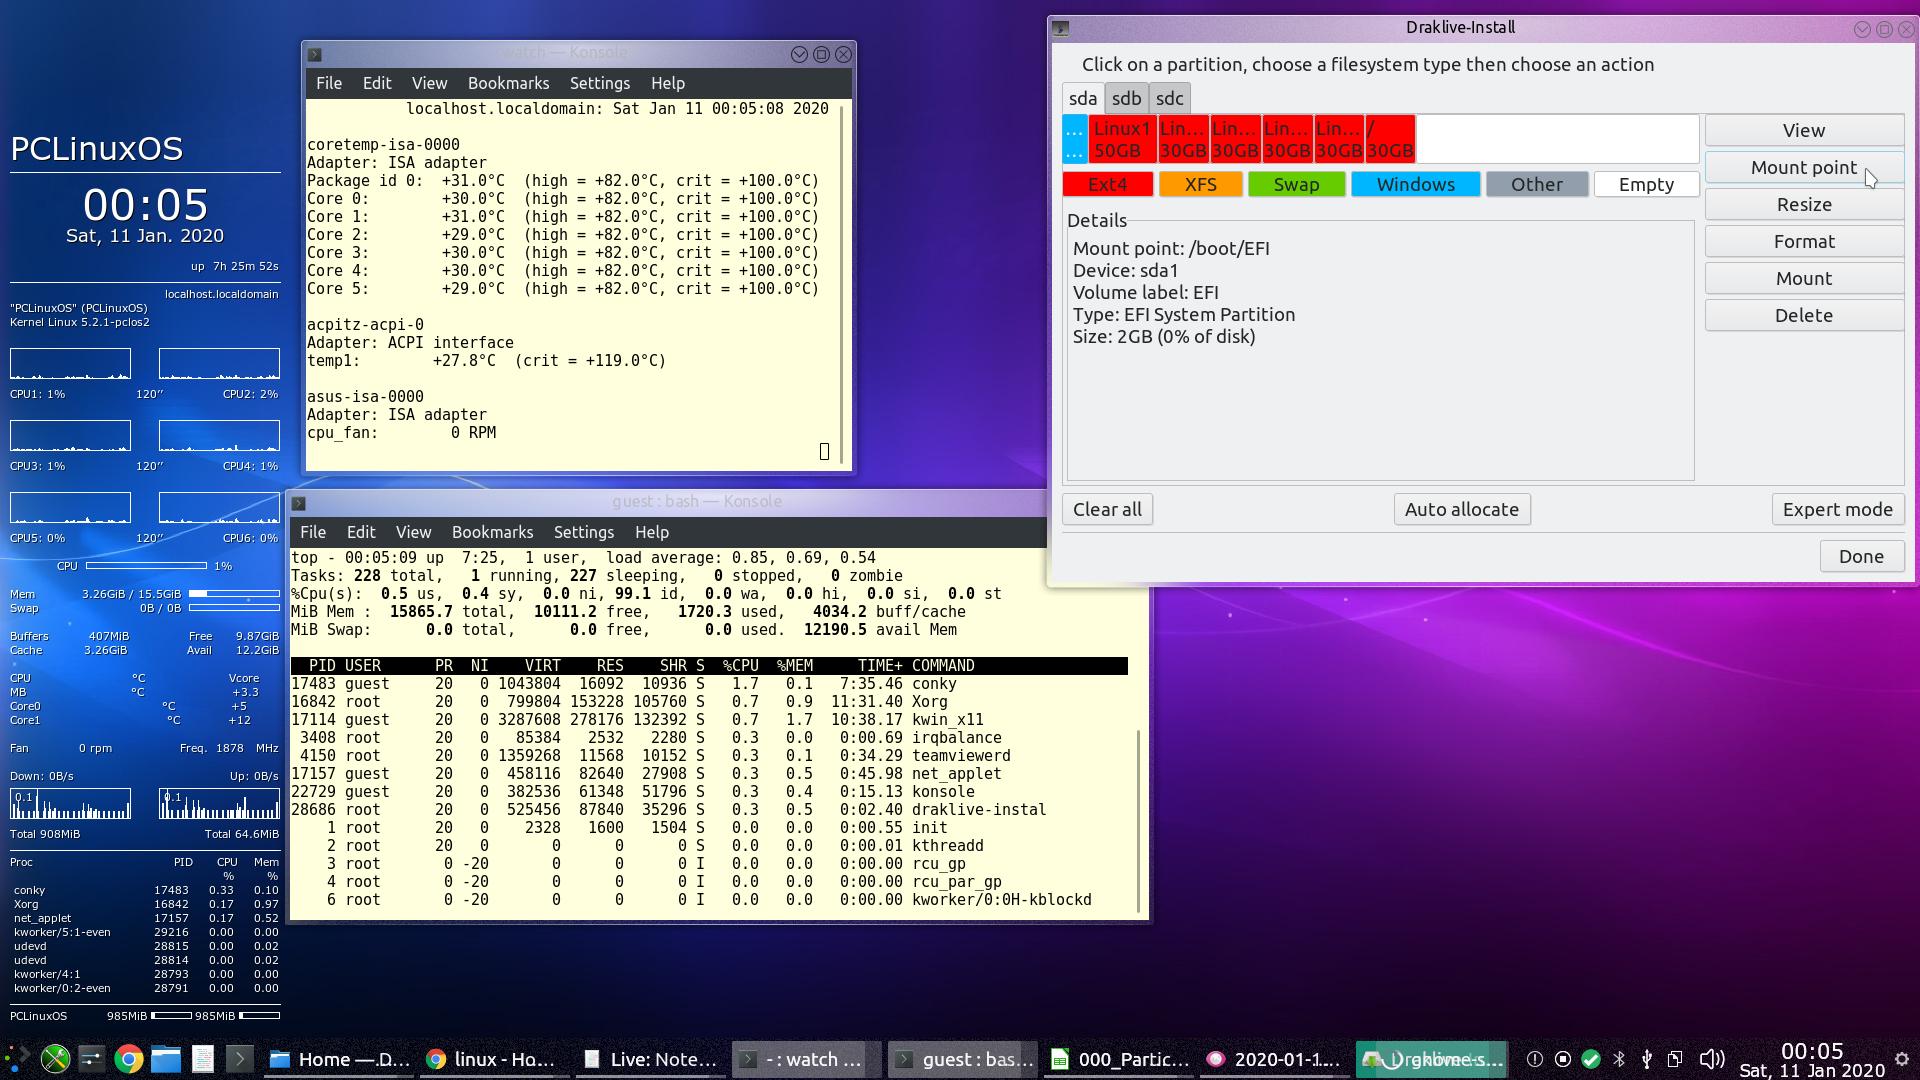Launch Konsole terminal from quick-launch icon
The height and width of the screenshot is (1080, 1920).
tap(239, 1059)
